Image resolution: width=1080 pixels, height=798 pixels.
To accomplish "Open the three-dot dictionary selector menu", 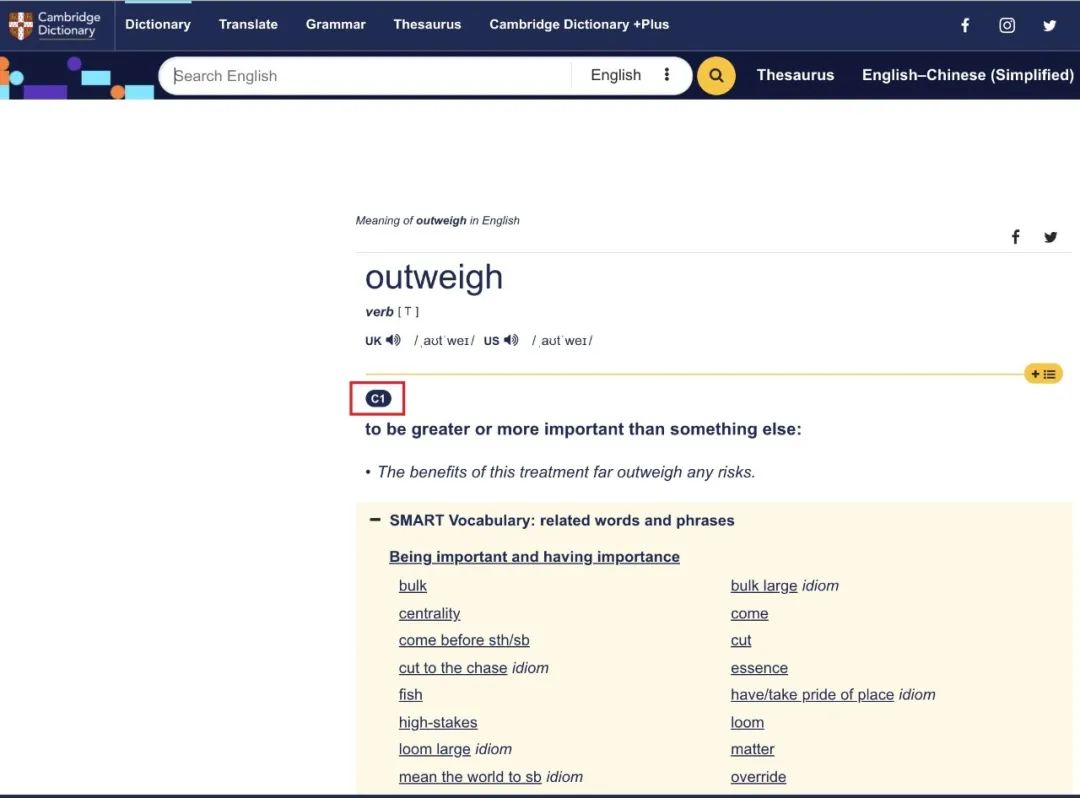I will tap(667, 75).
